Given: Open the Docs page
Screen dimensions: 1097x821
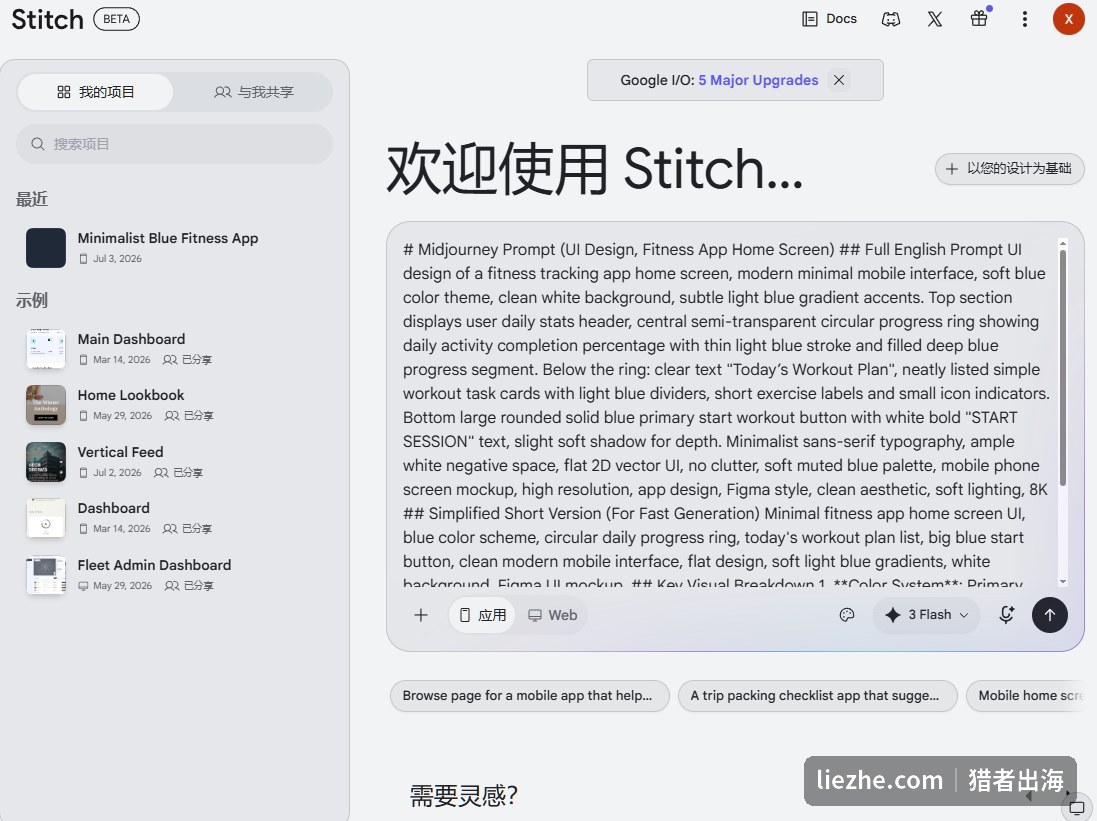Looking at the screenshot, I should 829,19.
